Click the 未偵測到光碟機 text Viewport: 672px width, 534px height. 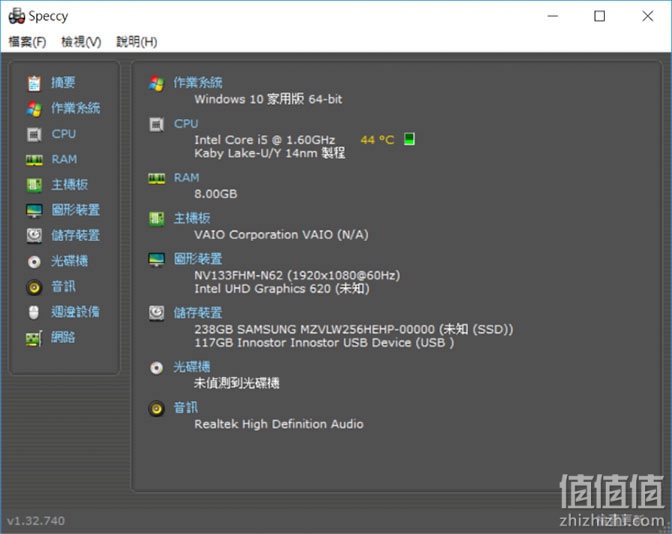[x=237, y=383]
